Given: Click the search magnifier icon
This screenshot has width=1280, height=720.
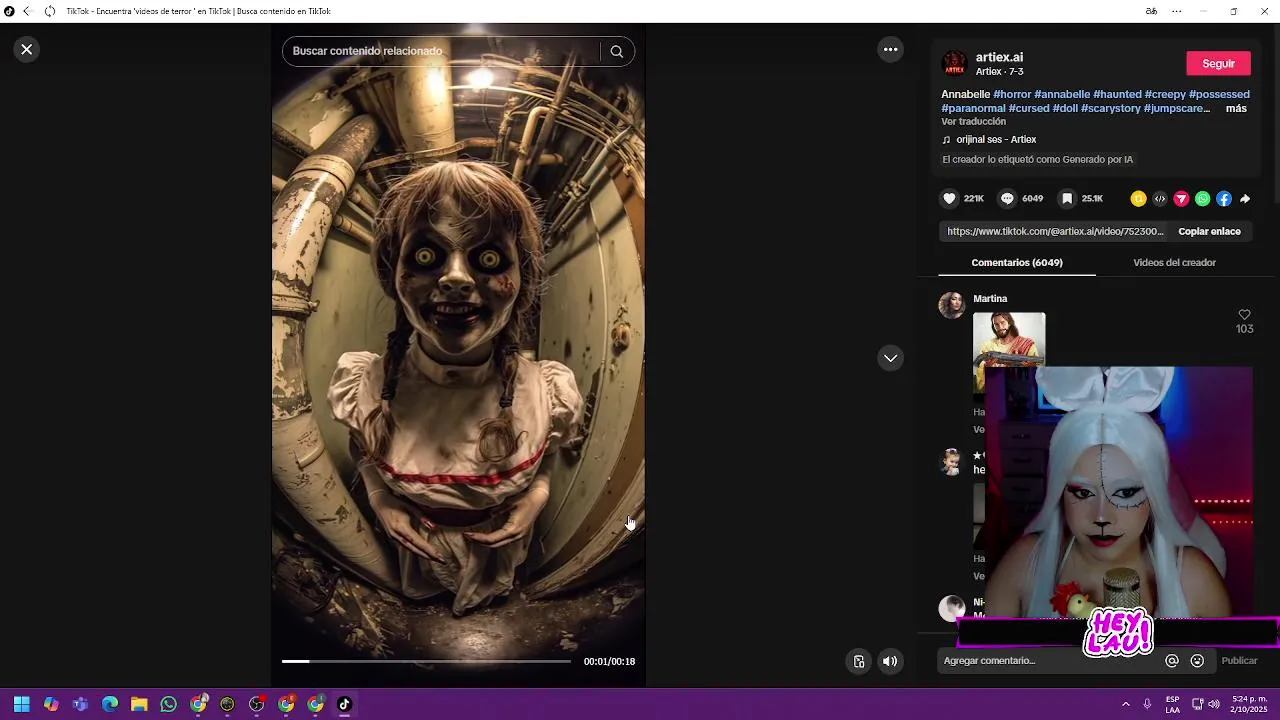Looking at the screenshot, I should click(617, 51).
